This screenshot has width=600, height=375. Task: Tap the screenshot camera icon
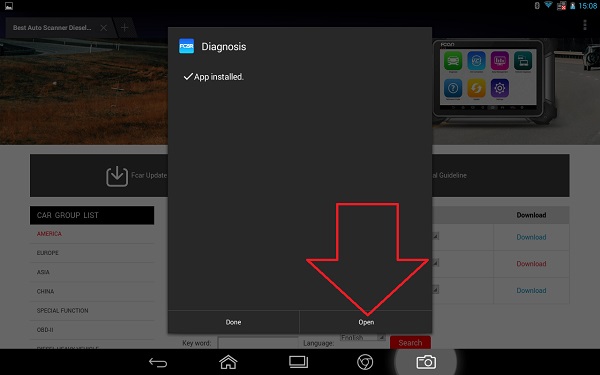426,362
